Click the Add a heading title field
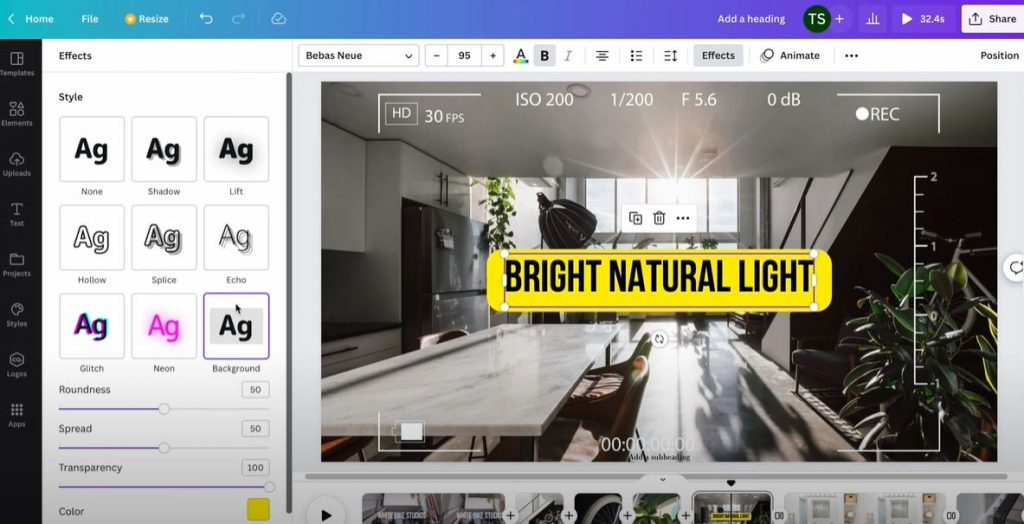 (751, 19)
